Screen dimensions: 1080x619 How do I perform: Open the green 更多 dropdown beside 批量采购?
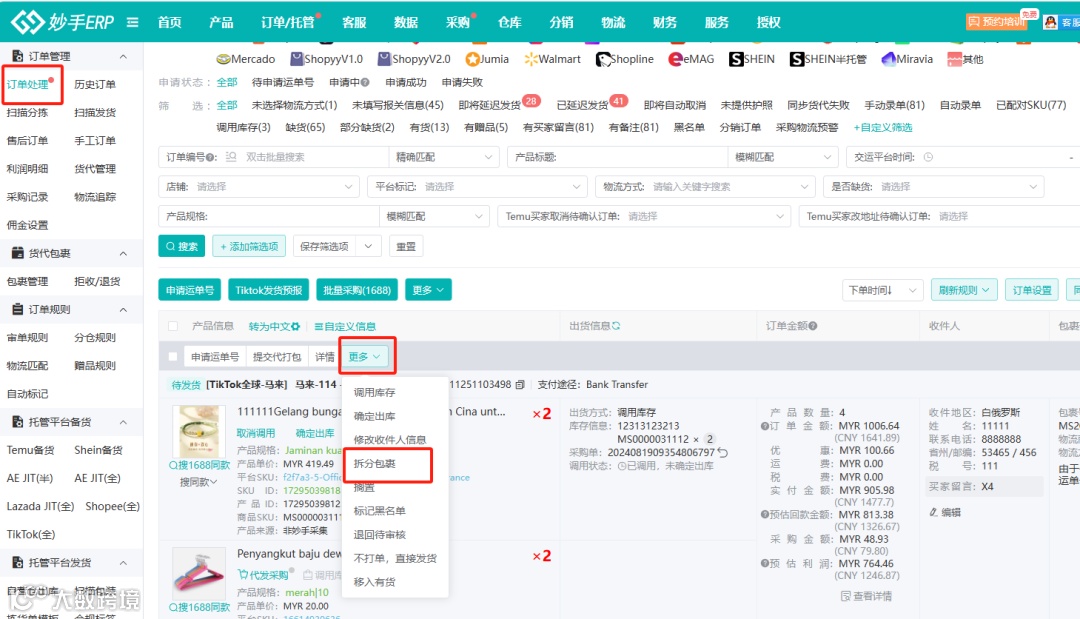428,290
